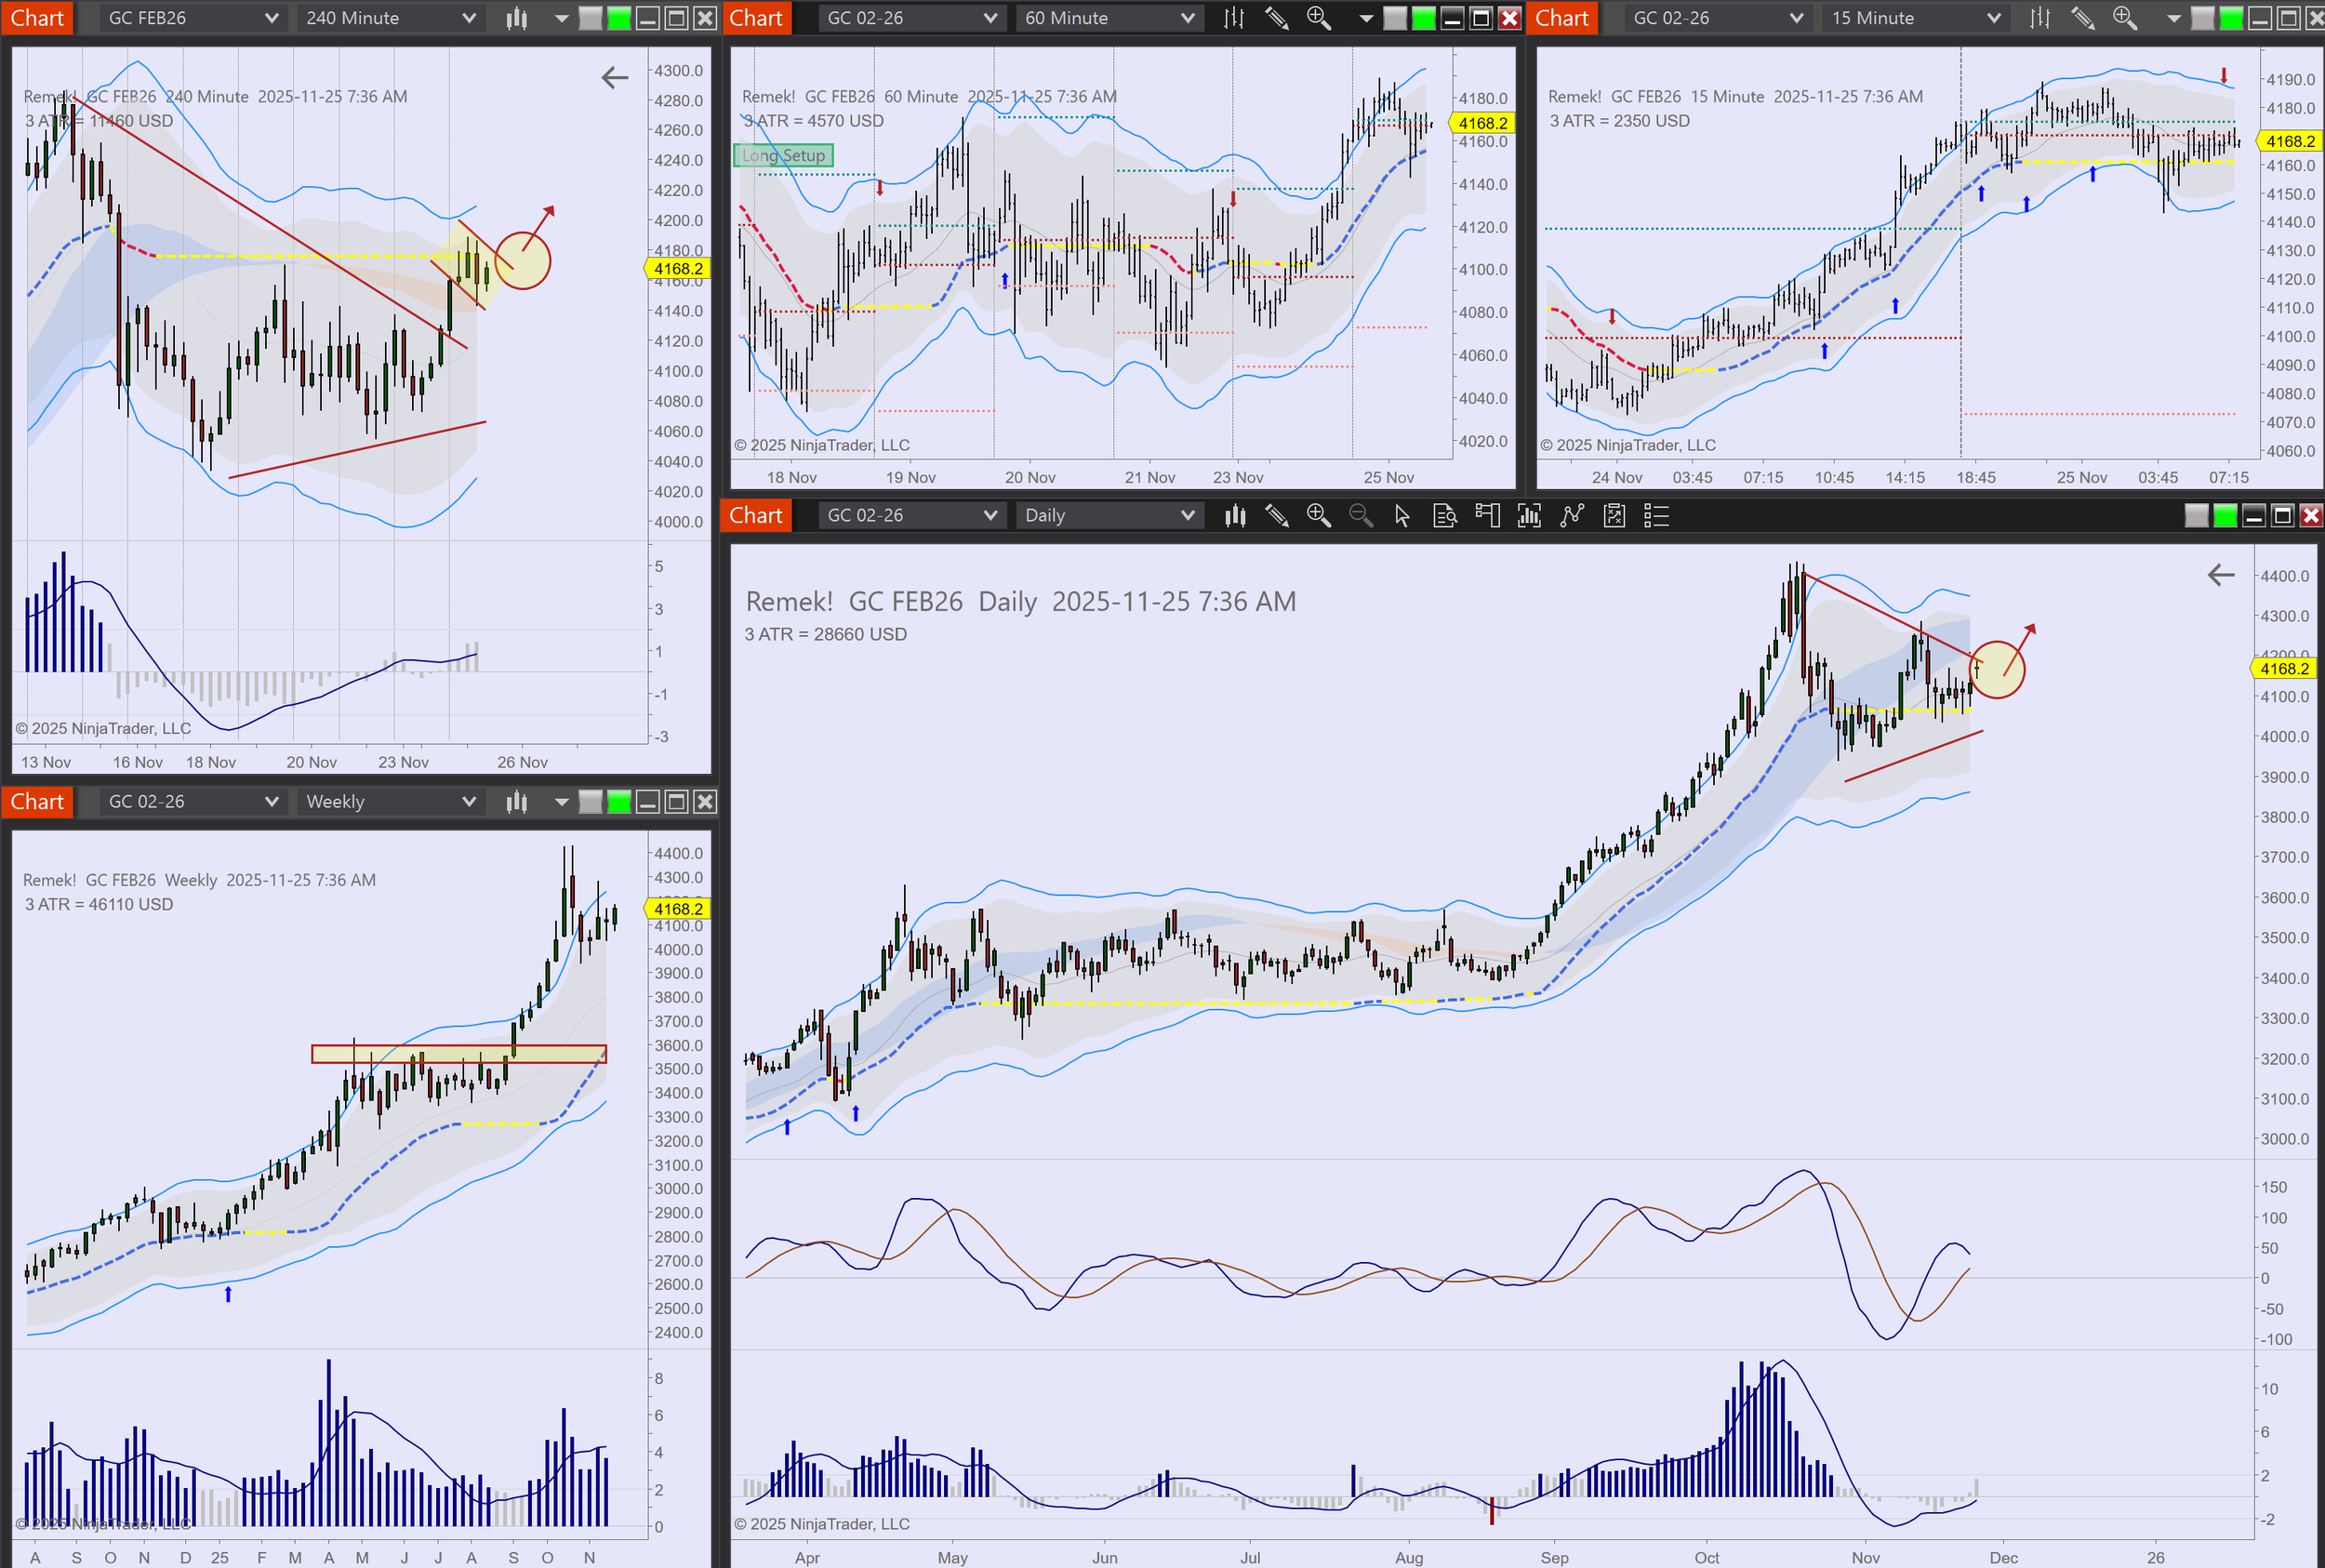Click the Chart tab of Weekly window

37,802
